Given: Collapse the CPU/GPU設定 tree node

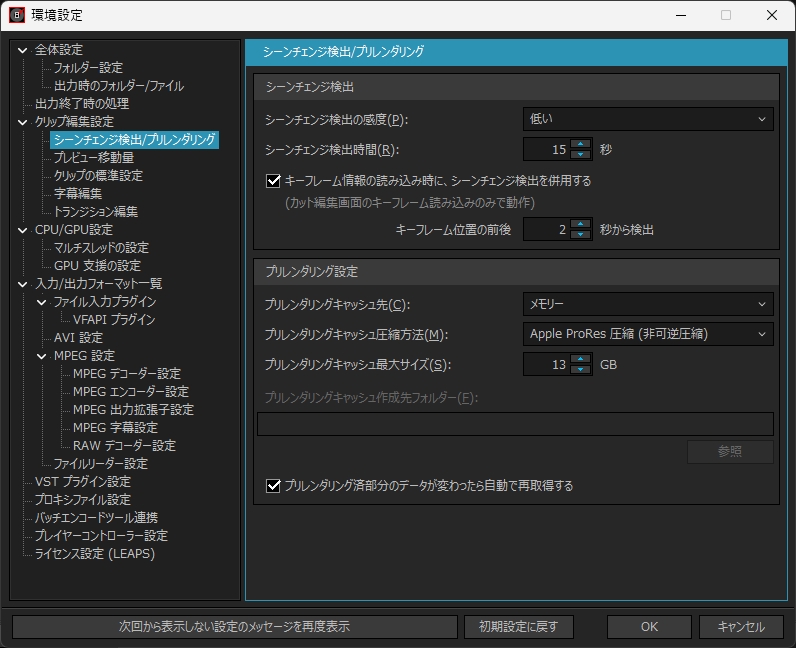Looking at the screenshot, I should [22, 231].
